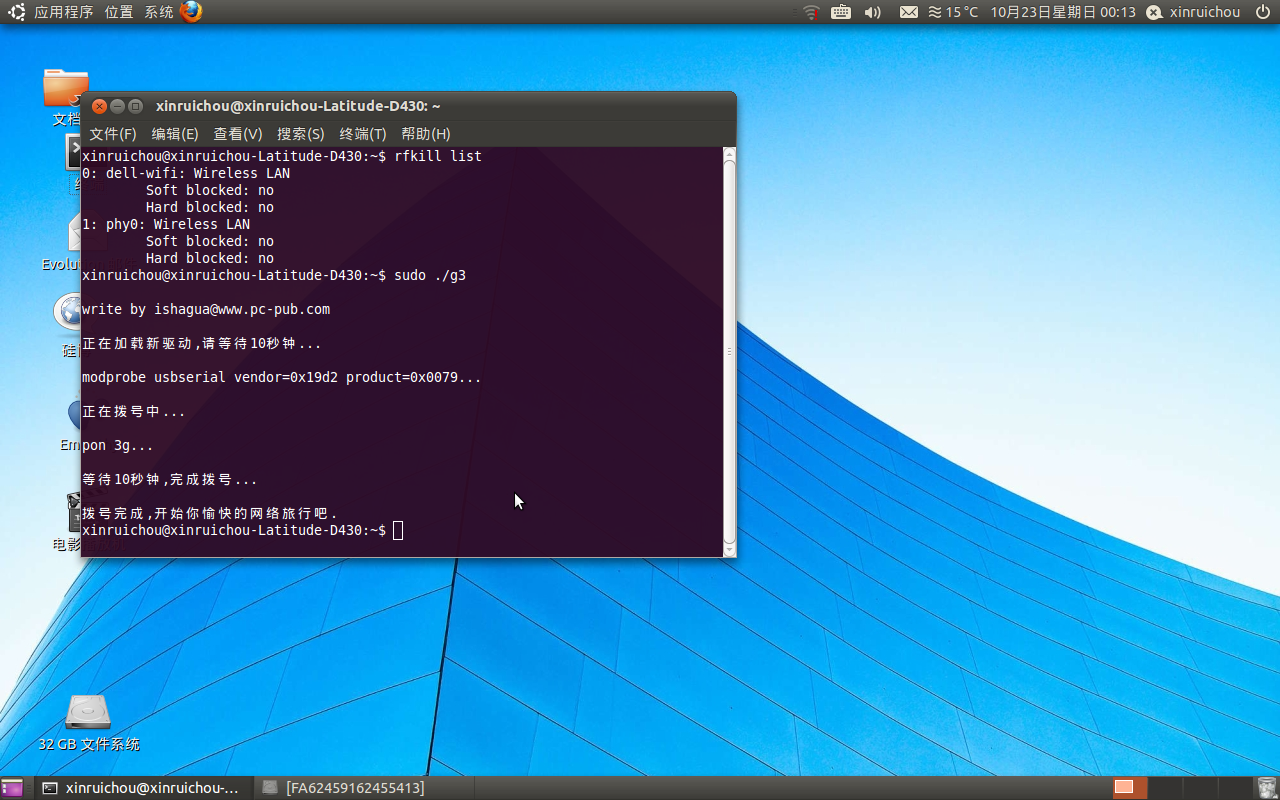Click 'Soft blocked: no' under dell-wifi
The image size is (1280, 800).
[x=210, y=190]
